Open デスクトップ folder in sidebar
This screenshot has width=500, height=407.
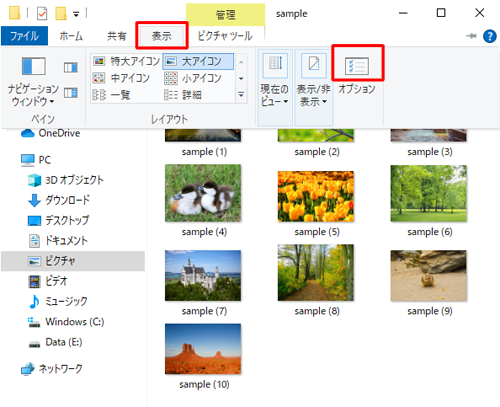point(58,220)
